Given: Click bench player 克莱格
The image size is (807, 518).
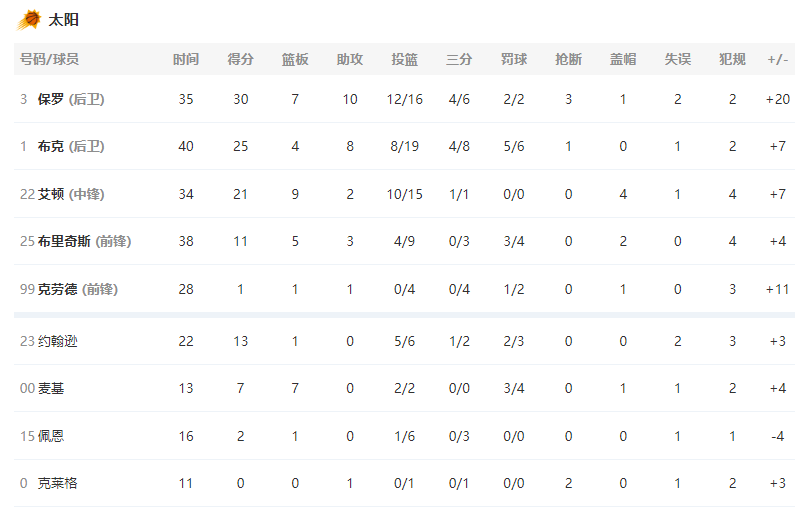Looking at the screenshot, I should (x=58, y=484).
